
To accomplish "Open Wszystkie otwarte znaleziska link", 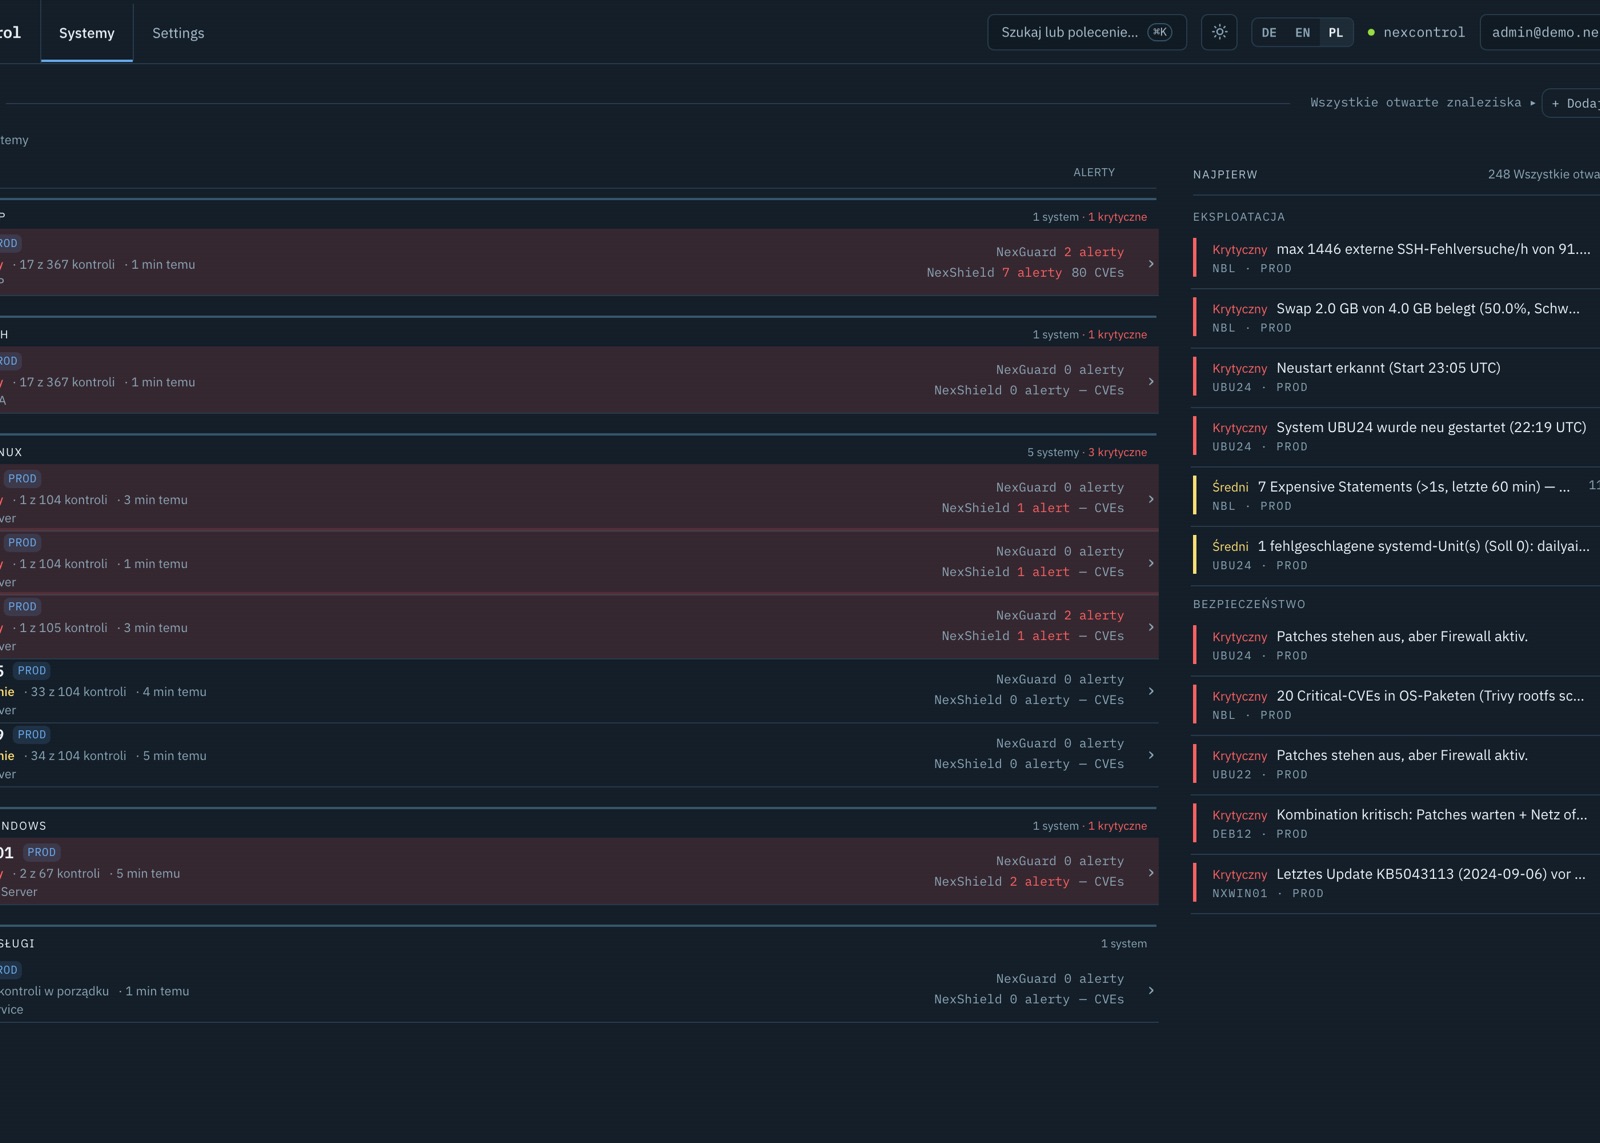I will [x=1422, y=102].
